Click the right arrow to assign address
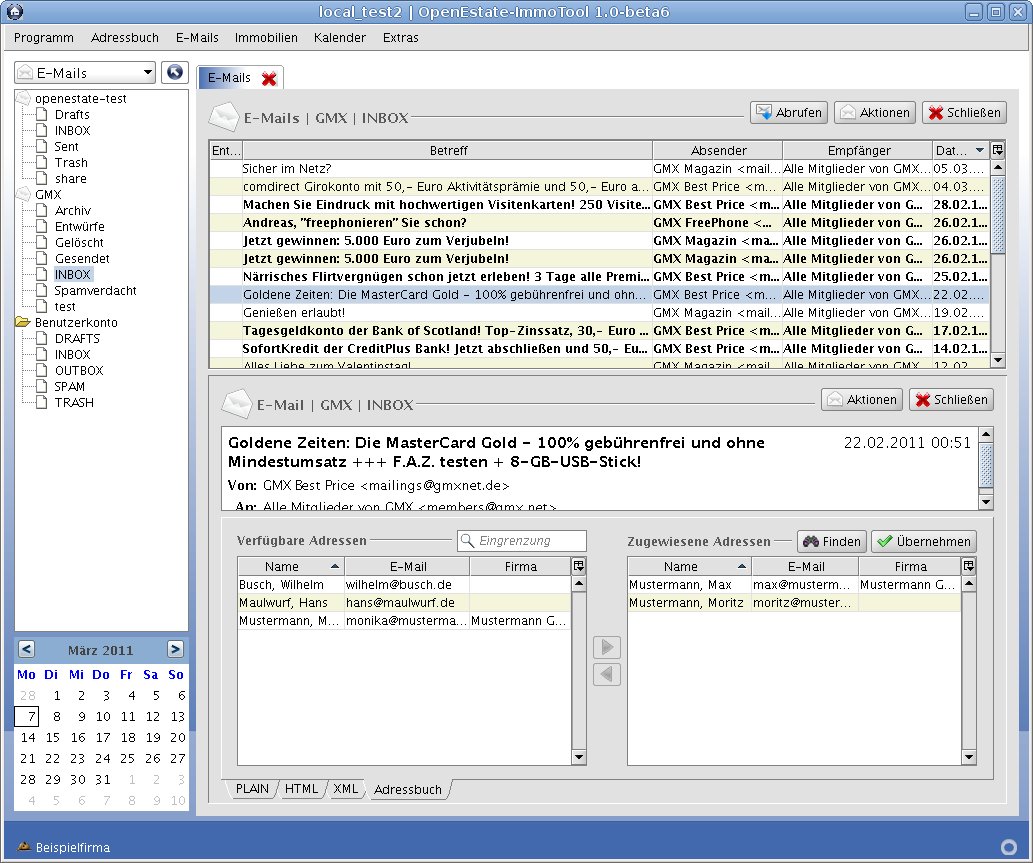Viewport: 1033px width, 863px height. [x=606, y=647]
